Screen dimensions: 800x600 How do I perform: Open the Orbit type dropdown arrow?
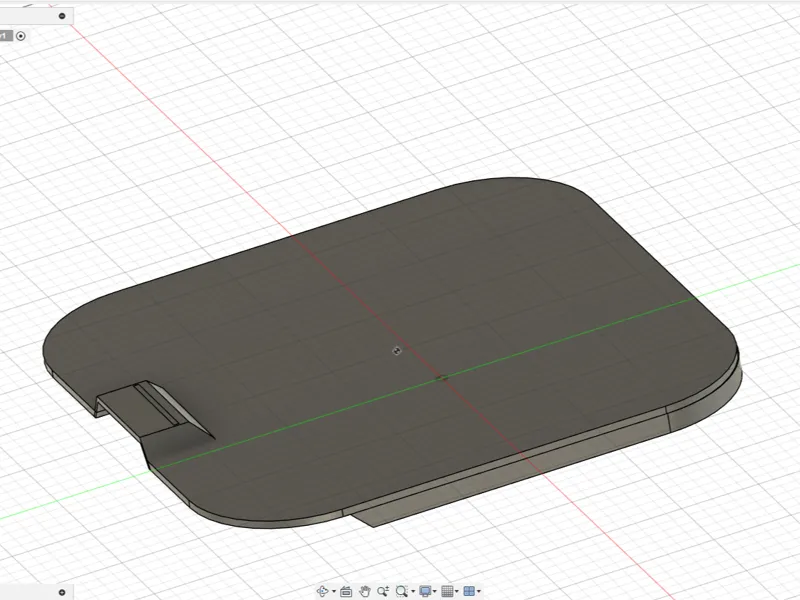pos(334,592)
